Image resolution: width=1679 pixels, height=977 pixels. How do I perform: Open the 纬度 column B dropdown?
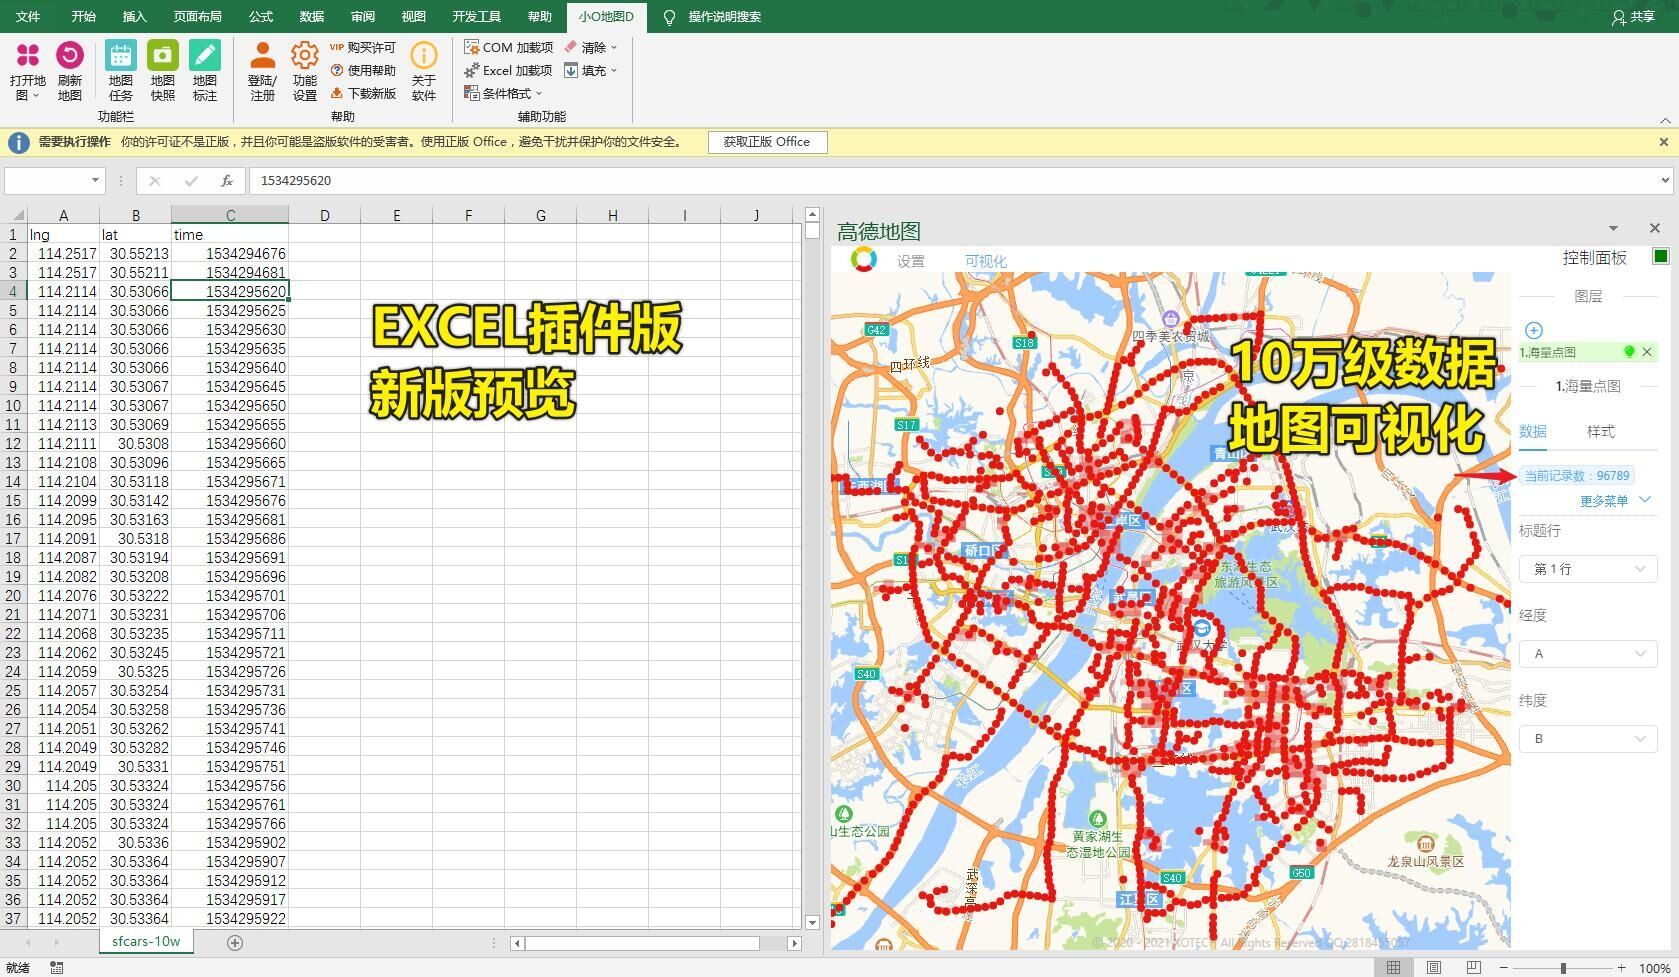pyautogui.click(x=1588, y=739)
